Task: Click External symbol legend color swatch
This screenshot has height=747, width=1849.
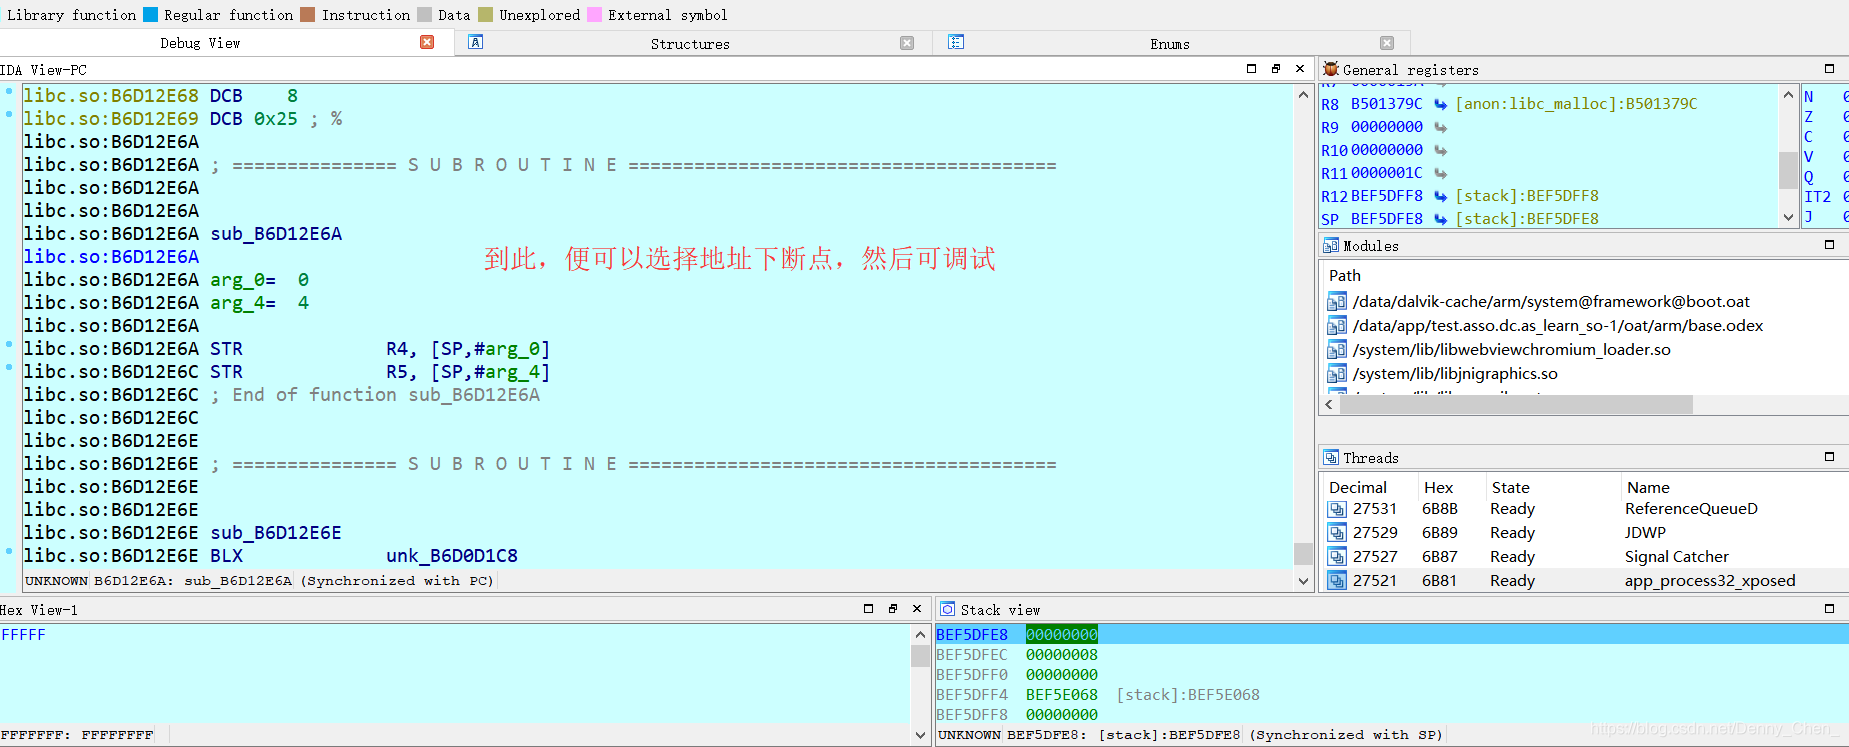Action: [x=594, y=14]
